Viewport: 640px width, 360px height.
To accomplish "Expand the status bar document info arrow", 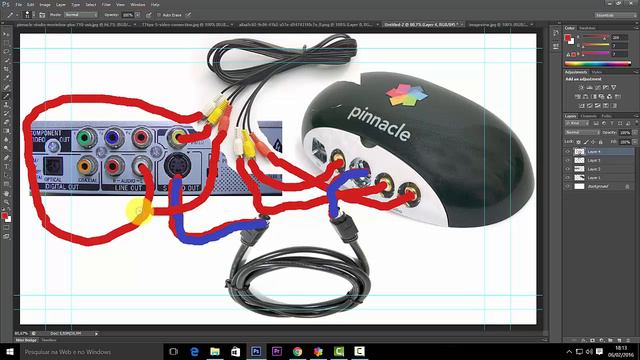I will pos(96,333).
